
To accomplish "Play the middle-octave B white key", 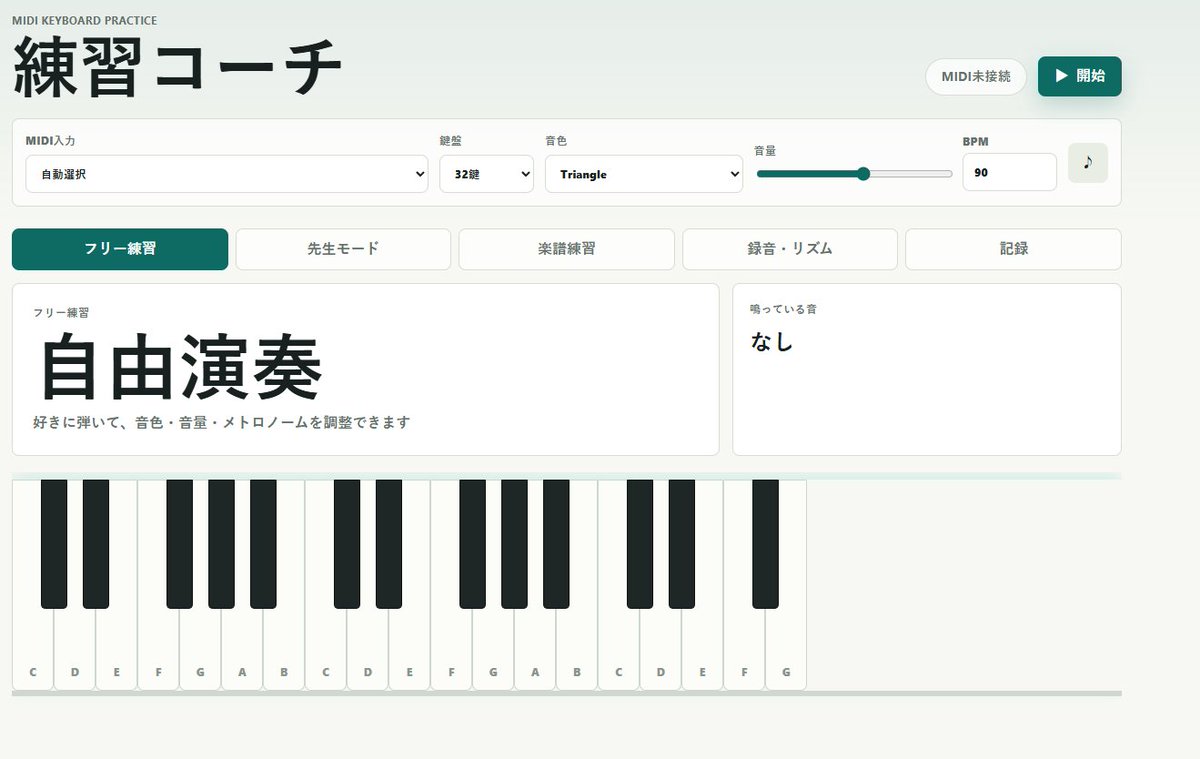I will [577, 650].
